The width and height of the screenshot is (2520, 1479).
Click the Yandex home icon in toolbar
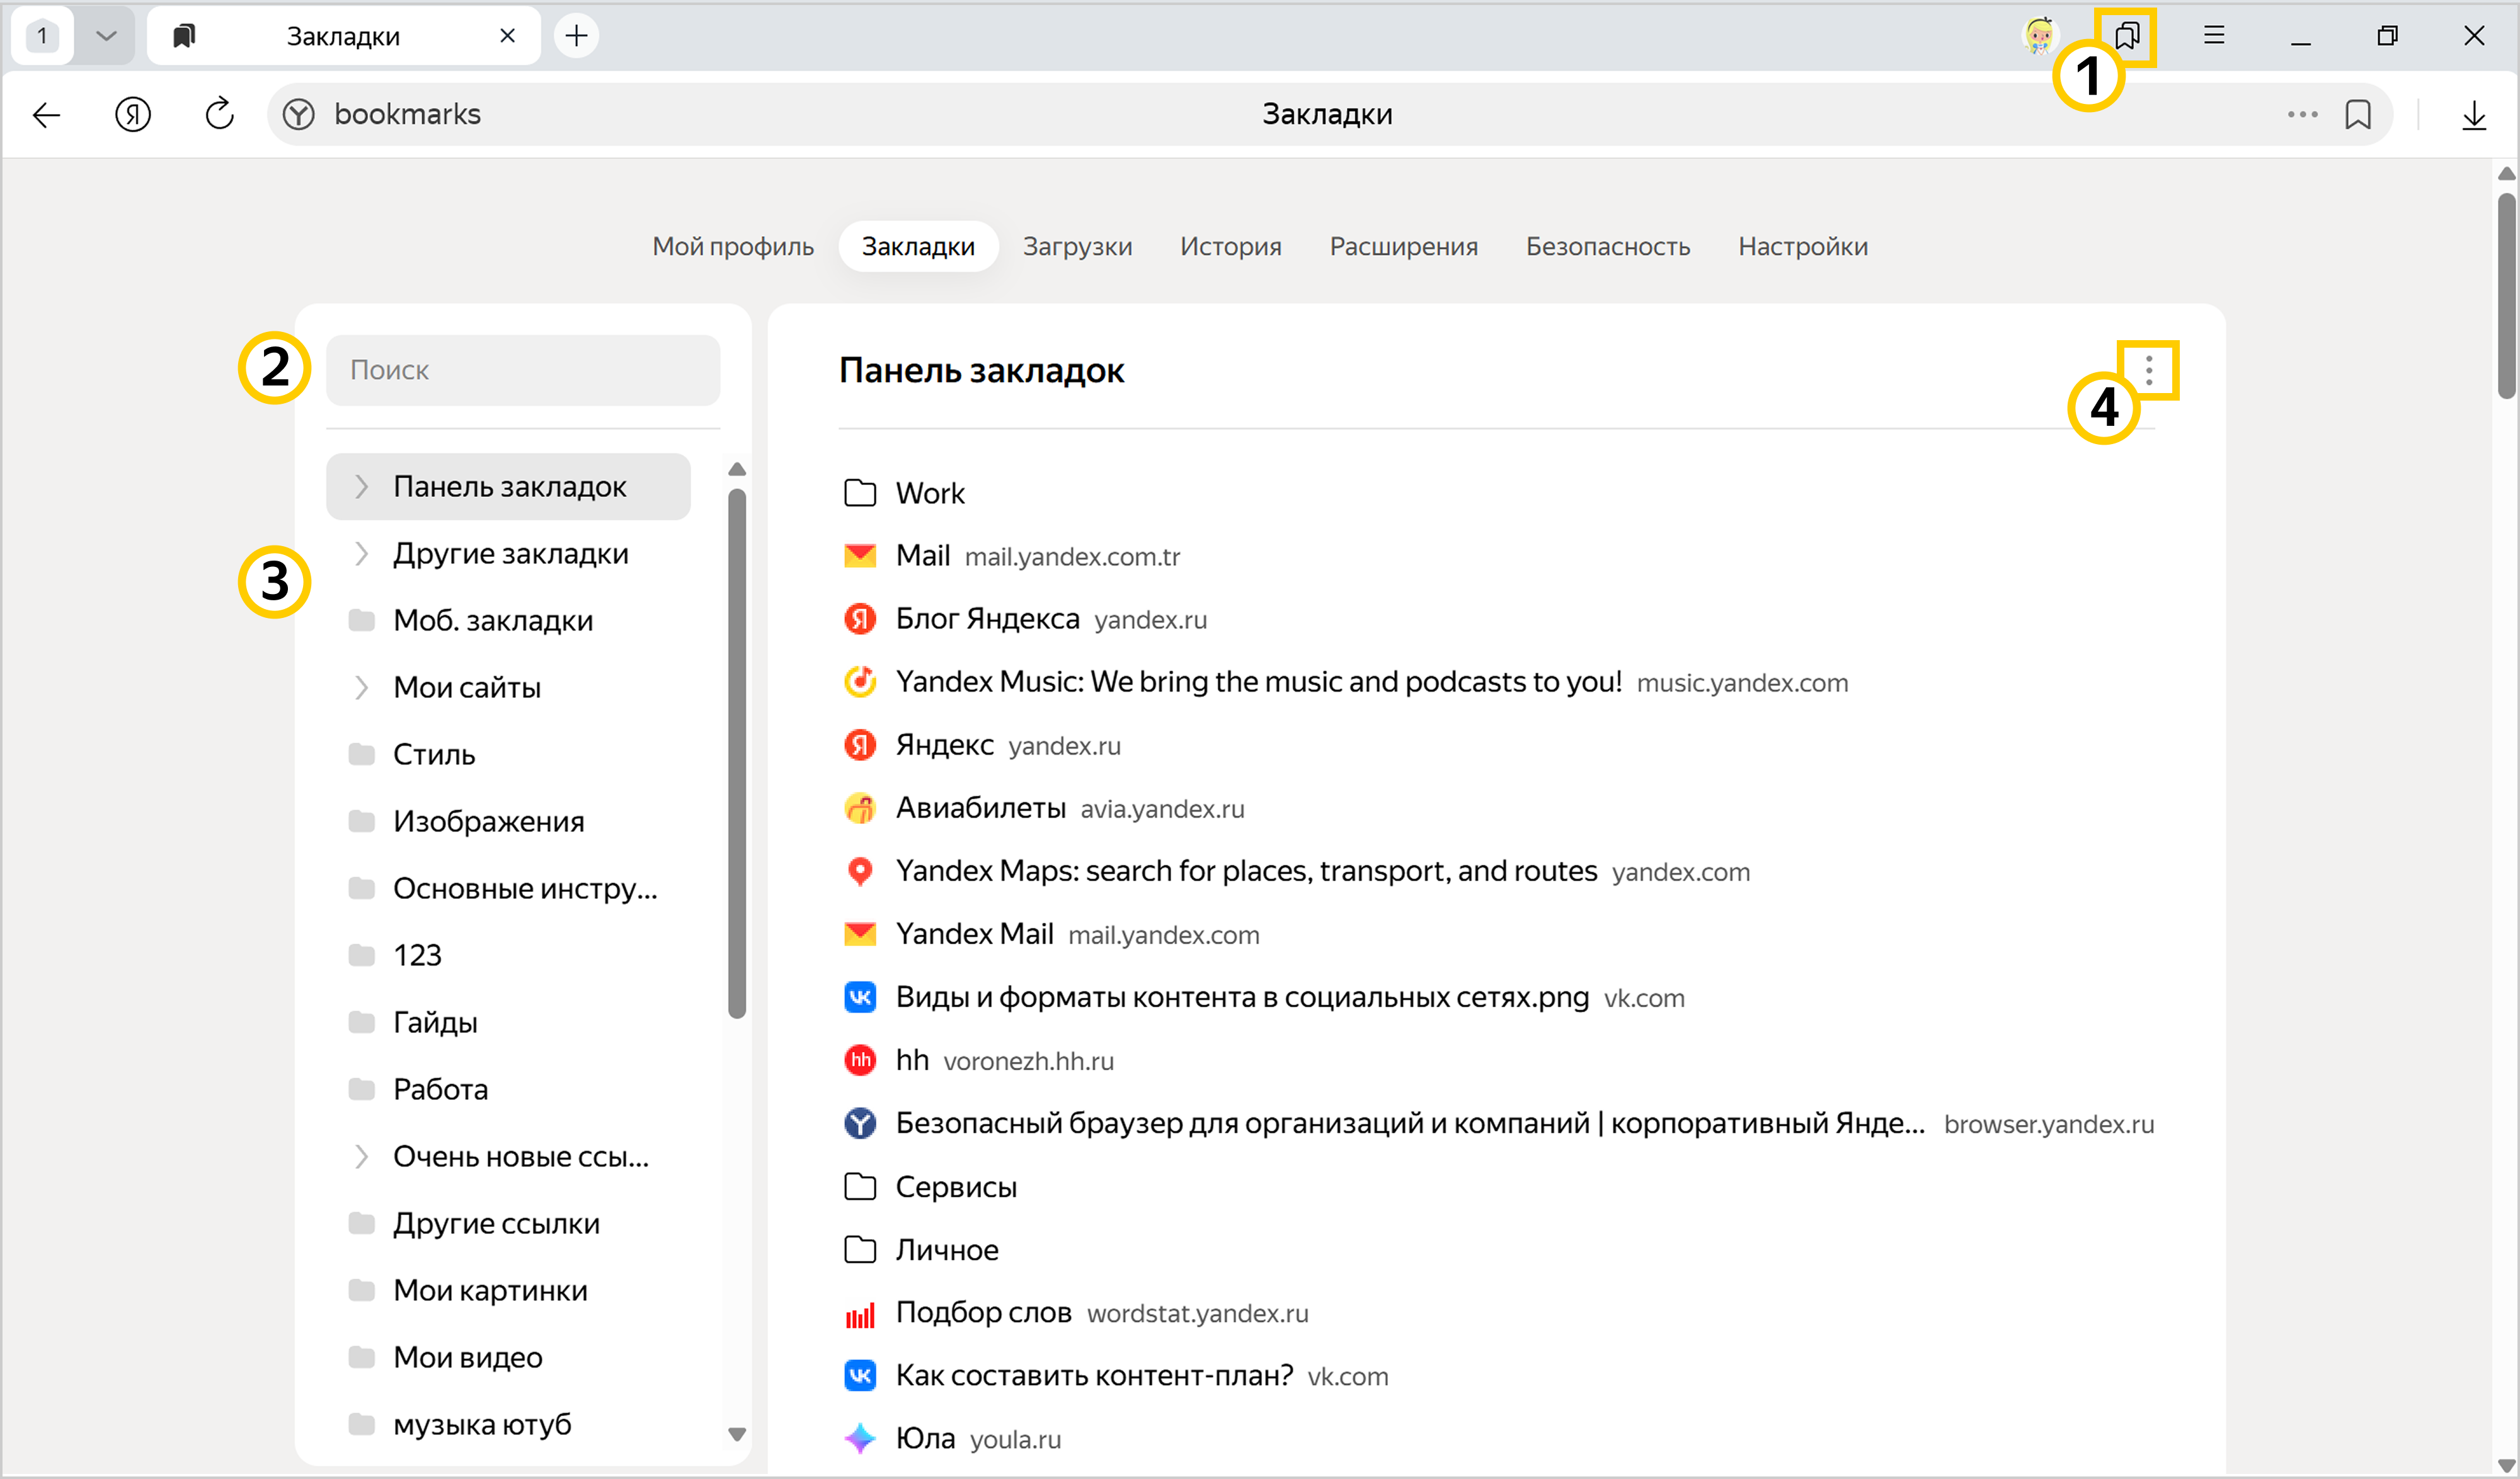(x=133, y=114)
